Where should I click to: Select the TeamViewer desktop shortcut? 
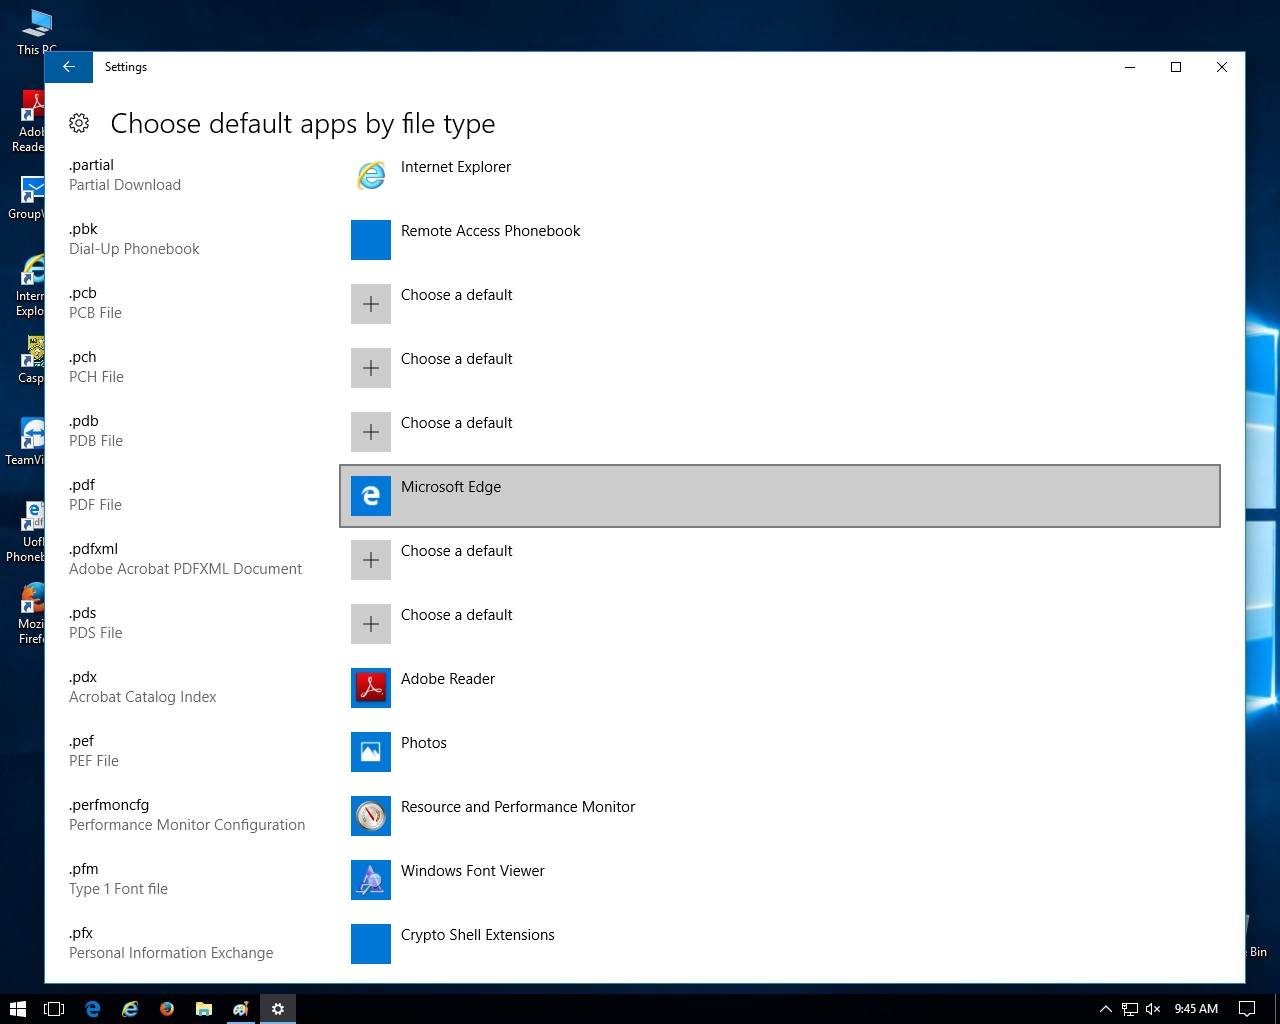point(26,441)
